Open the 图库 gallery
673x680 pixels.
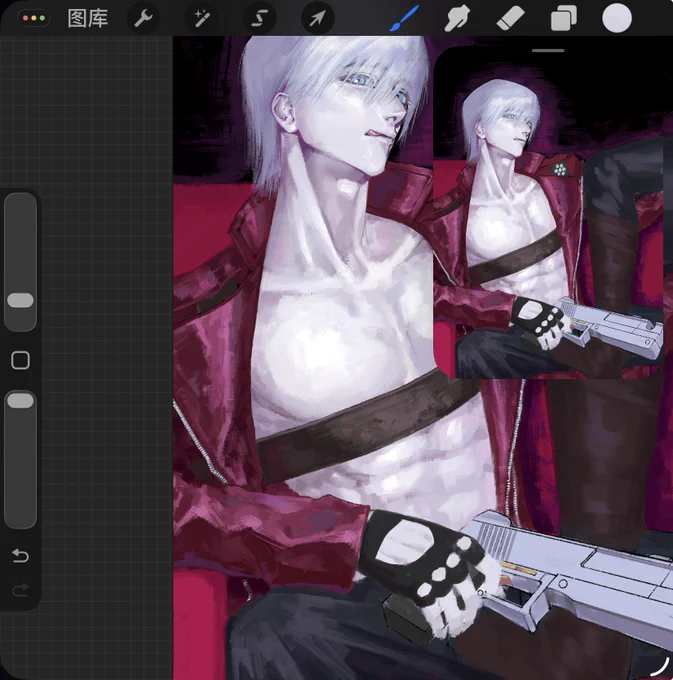pos(88,19)
